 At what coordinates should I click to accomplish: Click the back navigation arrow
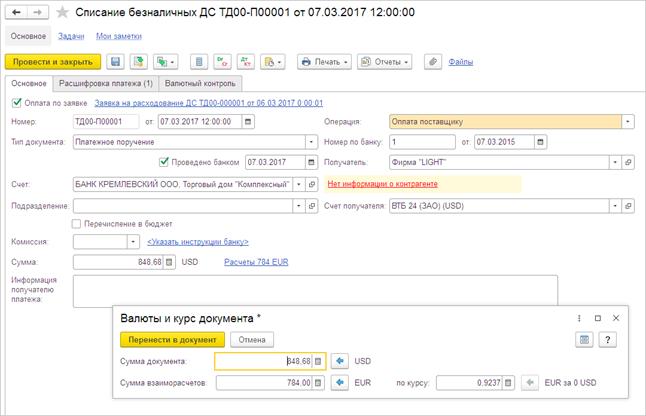coord(16,12)
